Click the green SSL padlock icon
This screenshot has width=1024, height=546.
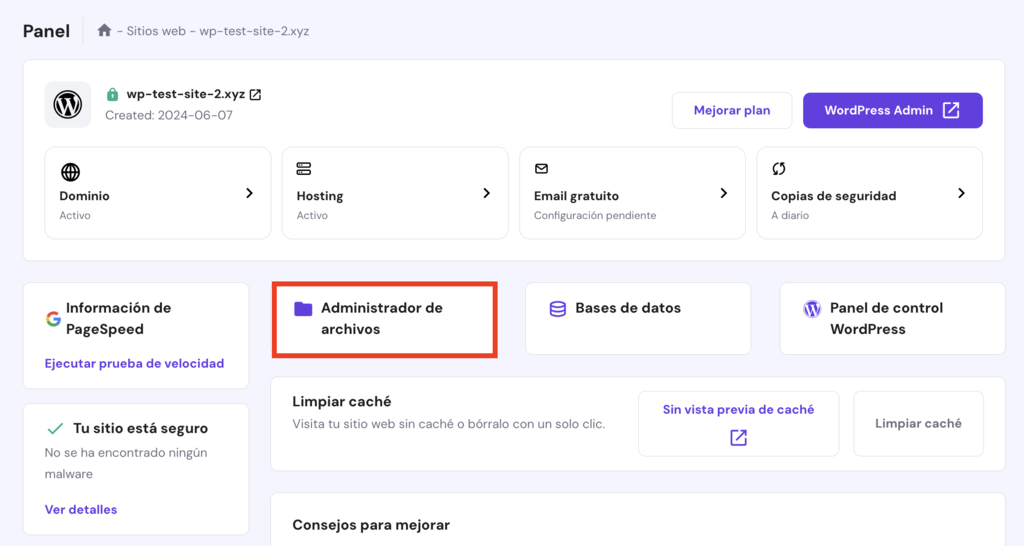pyautogui.click(x=113, y=95)
